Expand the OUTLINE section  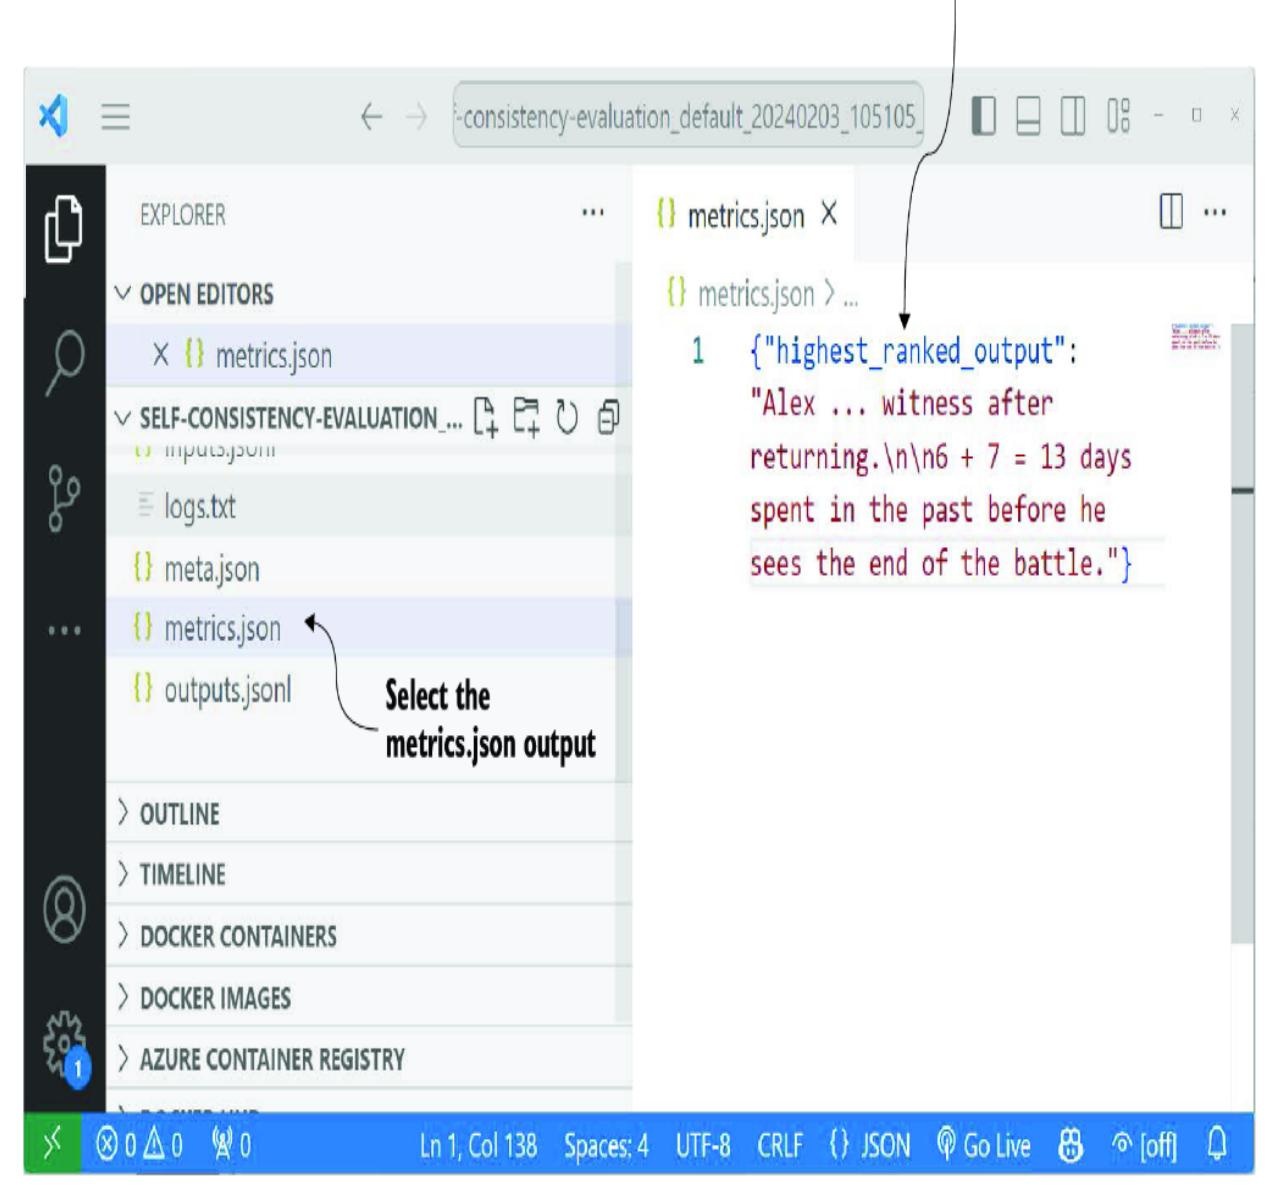pyautogui.click(x=180, y=814)
